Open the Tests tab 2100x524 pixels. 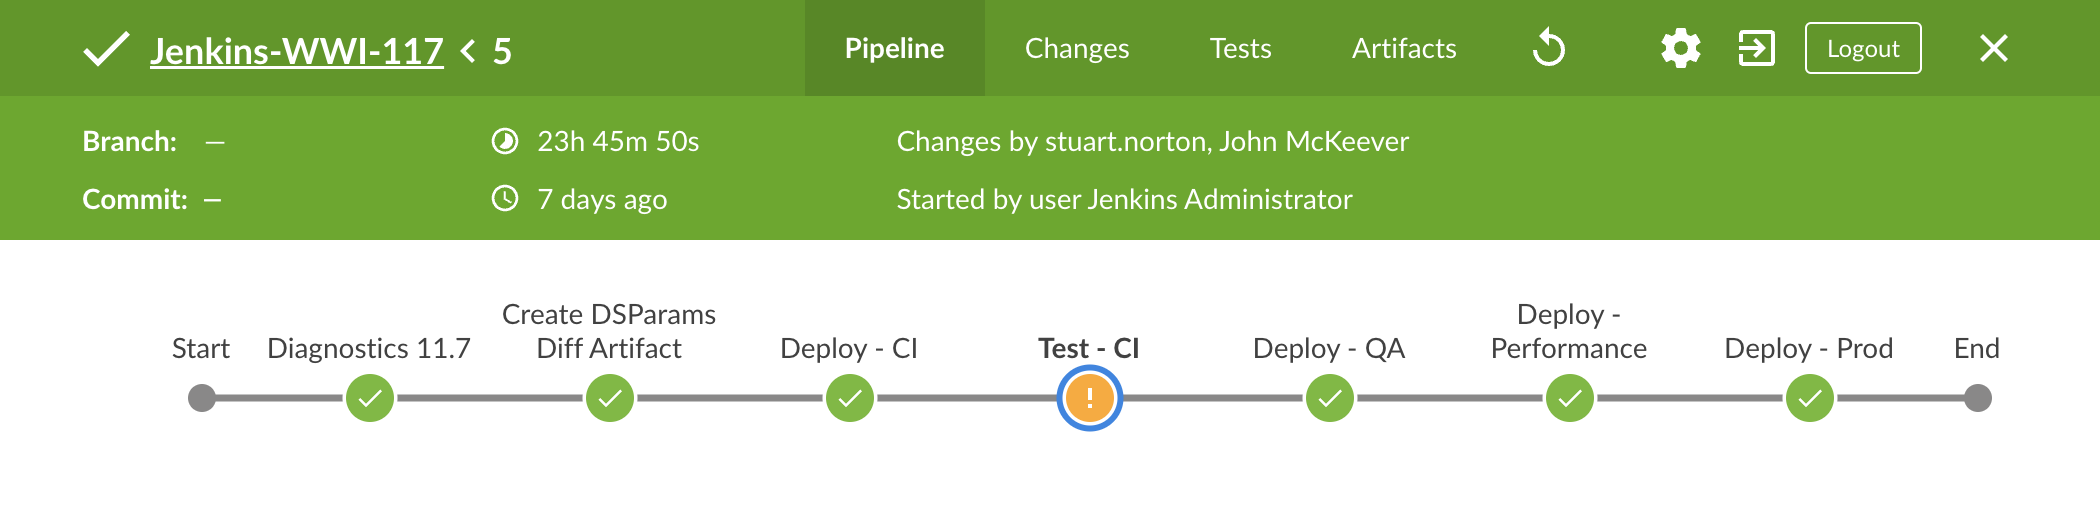[1240, 48]
